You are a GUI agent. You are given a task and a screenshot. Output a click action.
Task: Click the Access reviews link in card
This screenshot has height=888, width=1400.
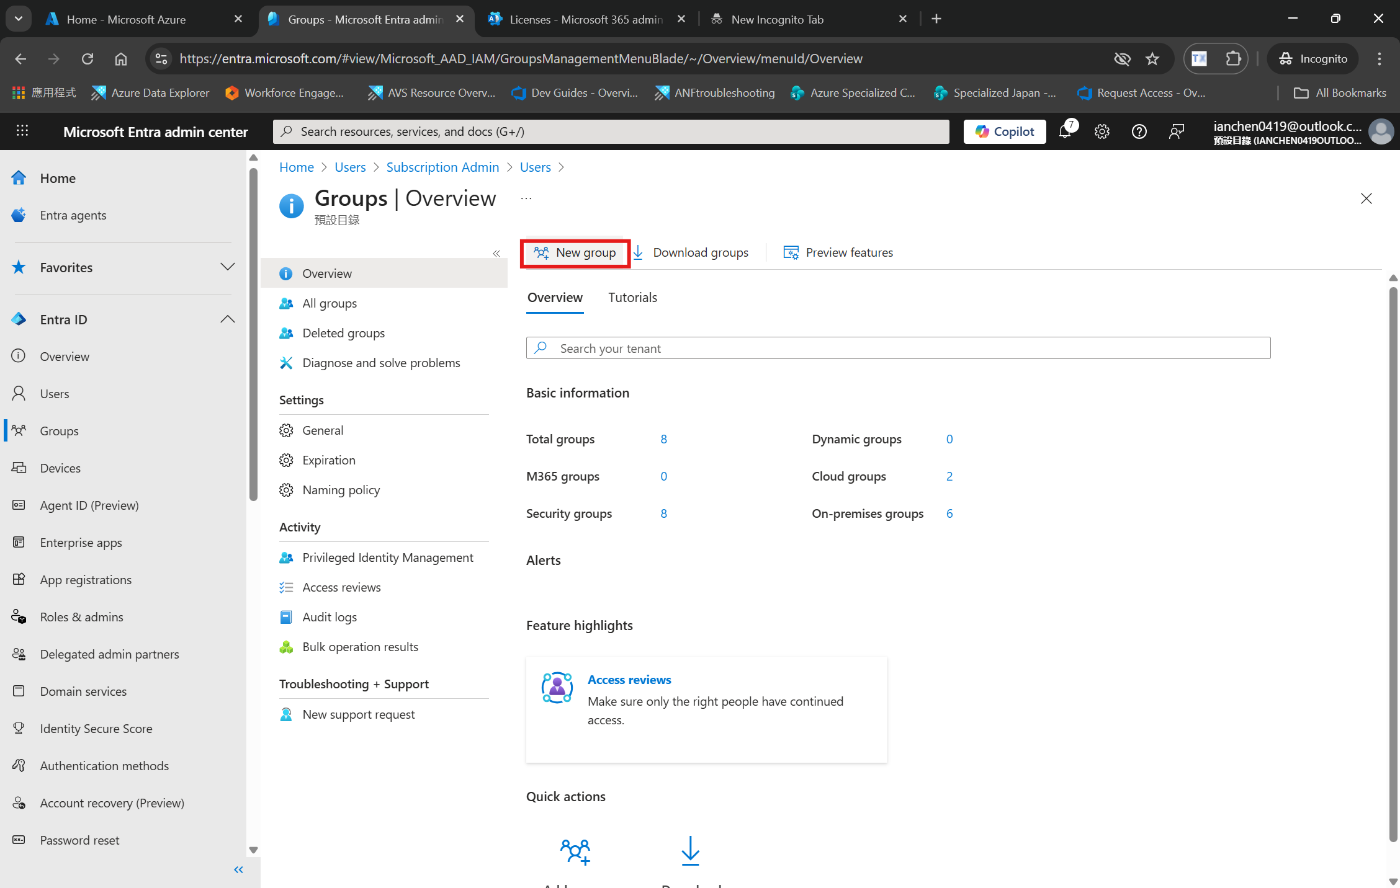pos(629,680)
